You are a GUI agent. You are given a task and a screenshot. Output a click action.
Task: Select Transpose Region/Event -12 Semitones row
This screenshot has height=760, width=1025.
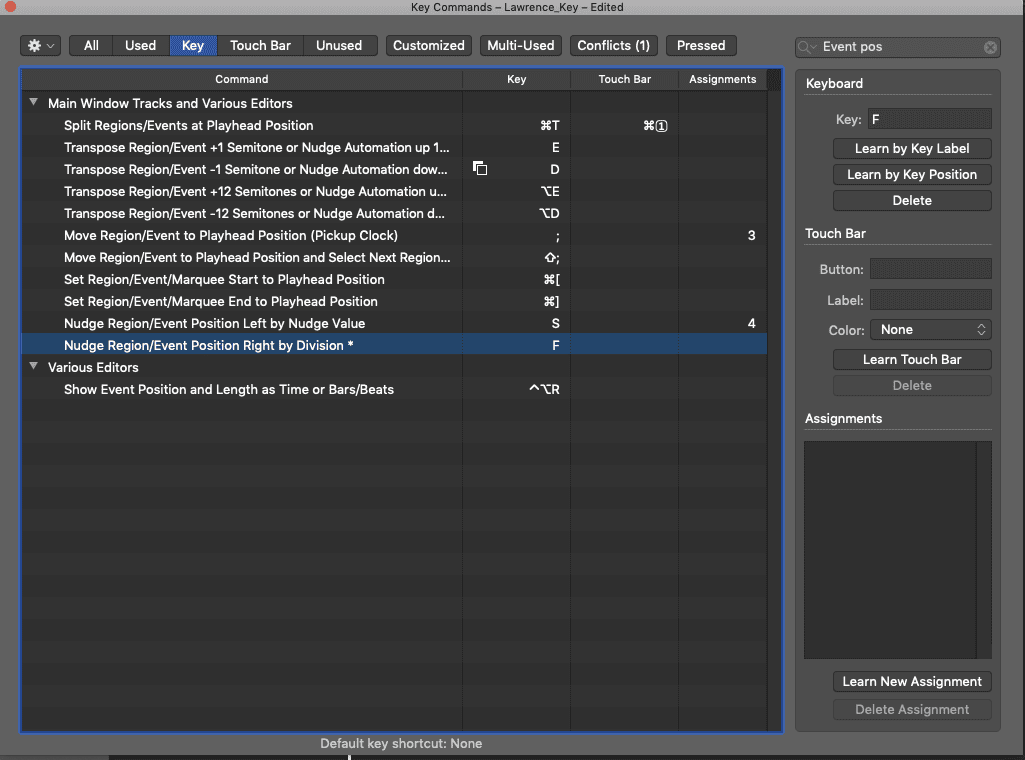coord(394,214)
